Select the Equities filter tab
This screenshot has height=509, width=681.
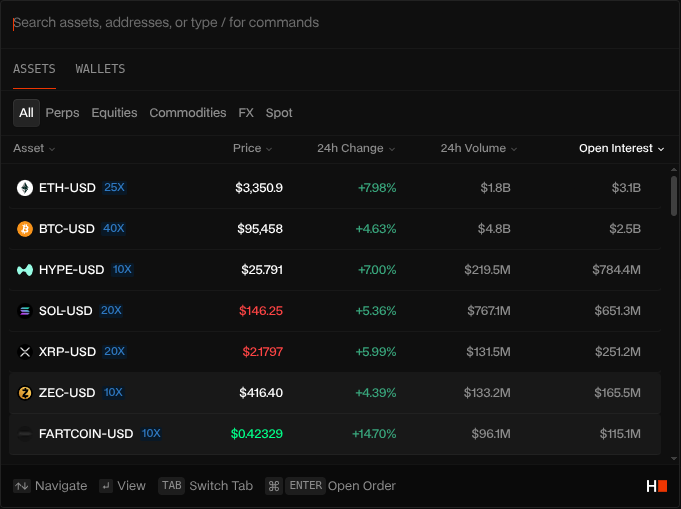click(x=114, y=113)
